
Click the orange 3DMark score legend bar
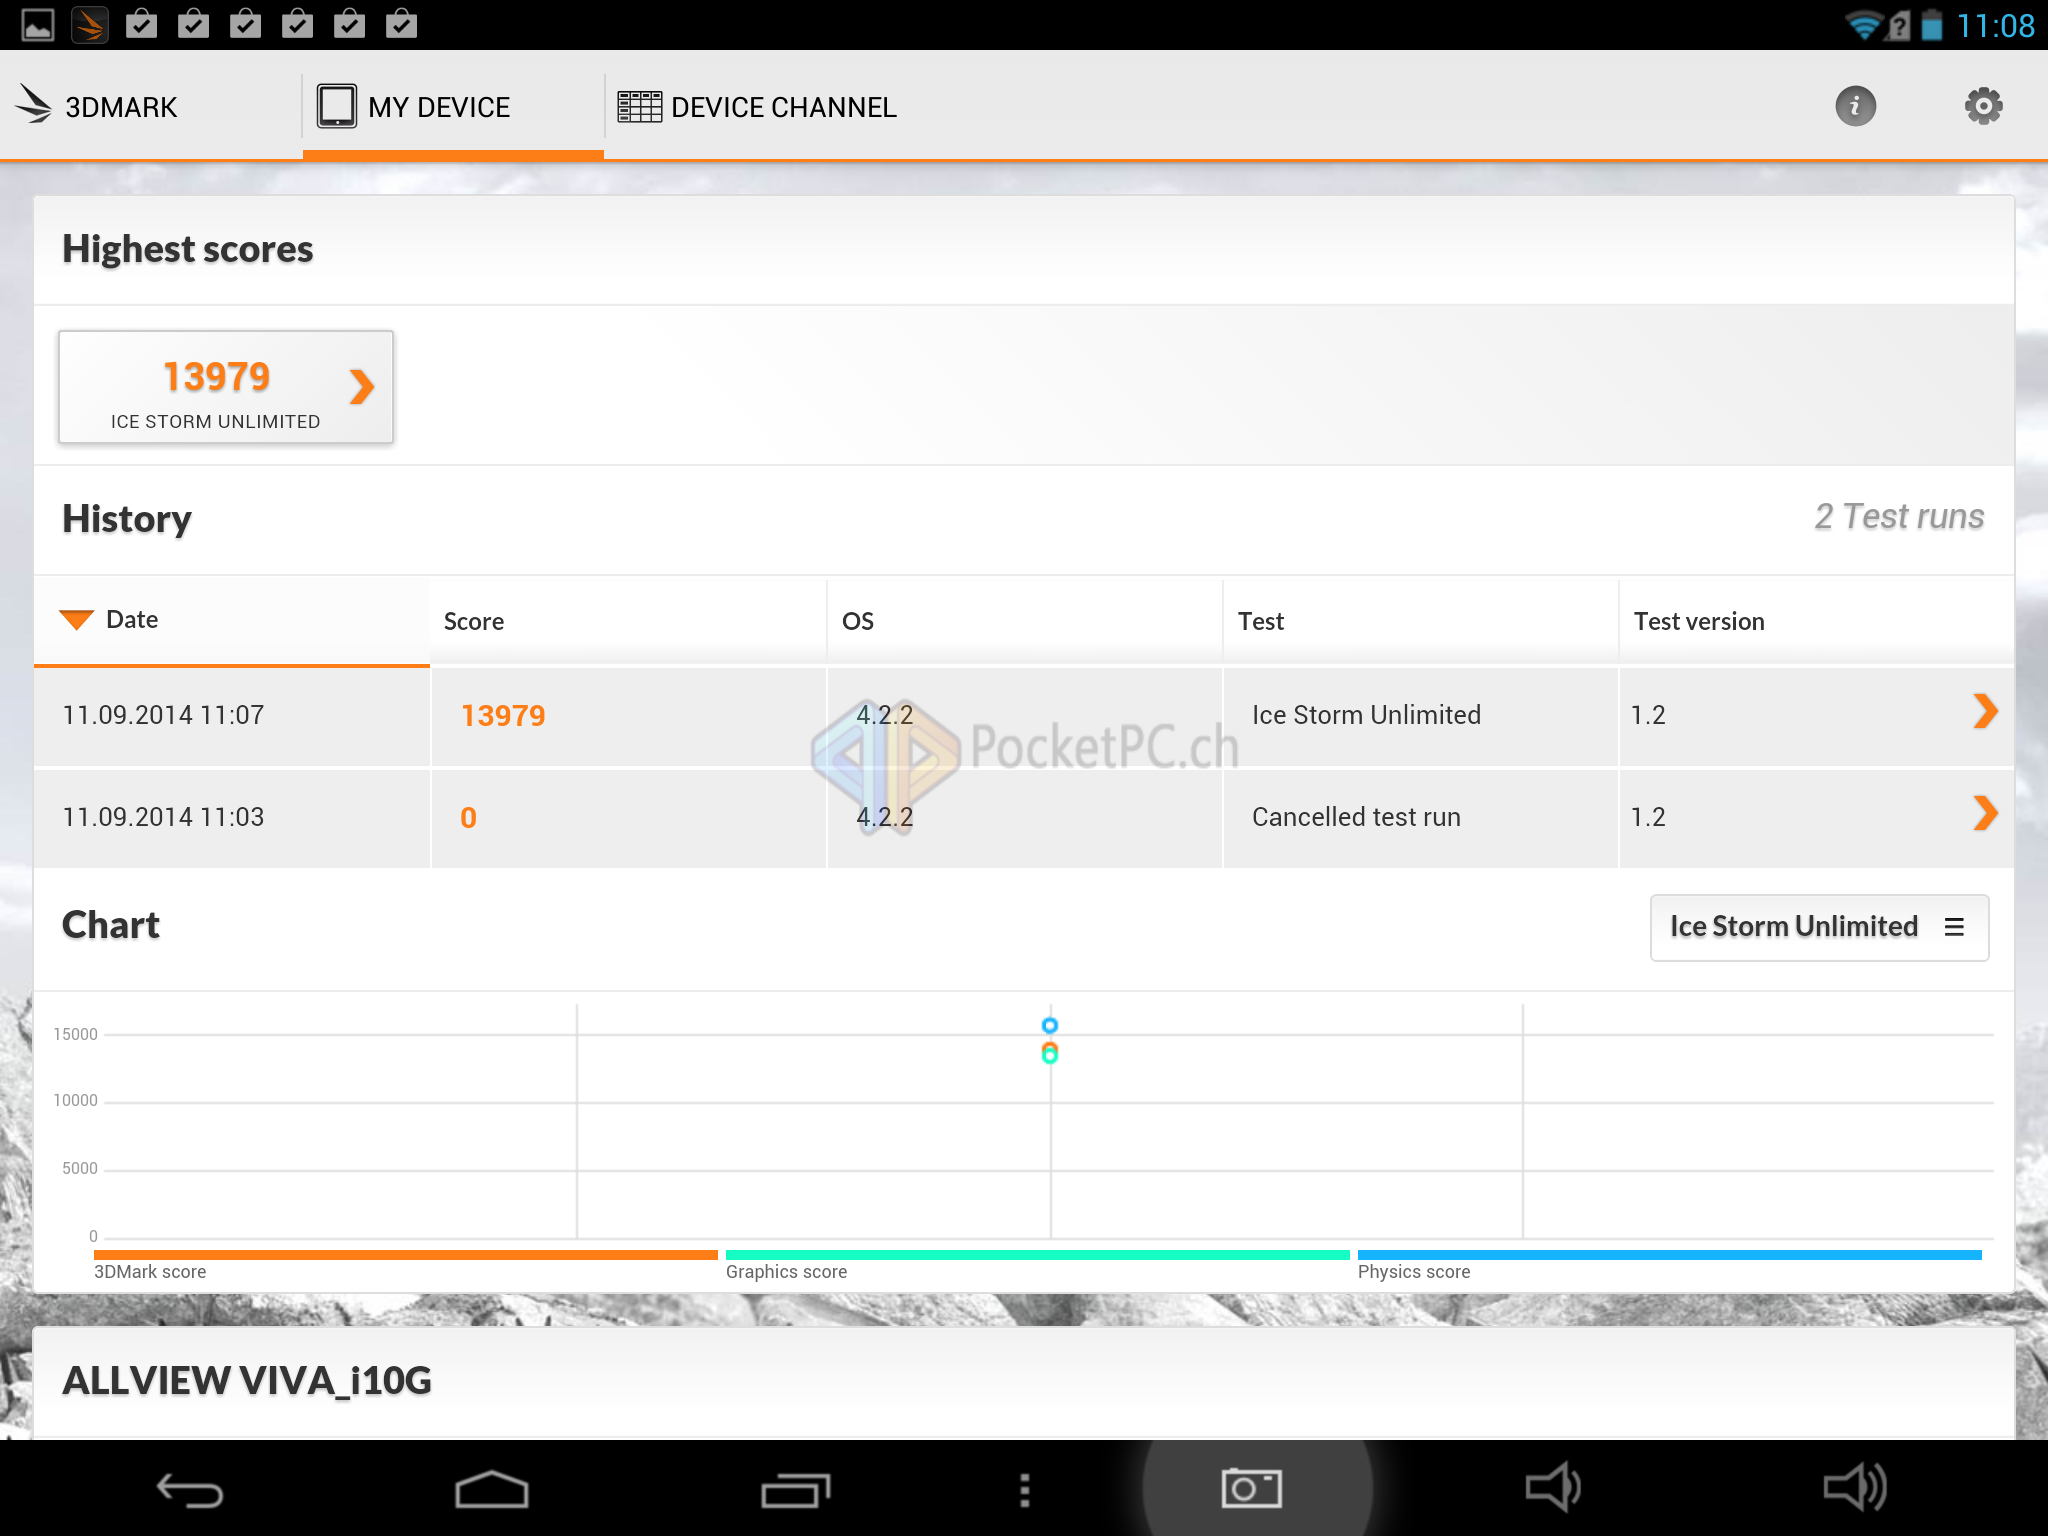point(406,1254)
